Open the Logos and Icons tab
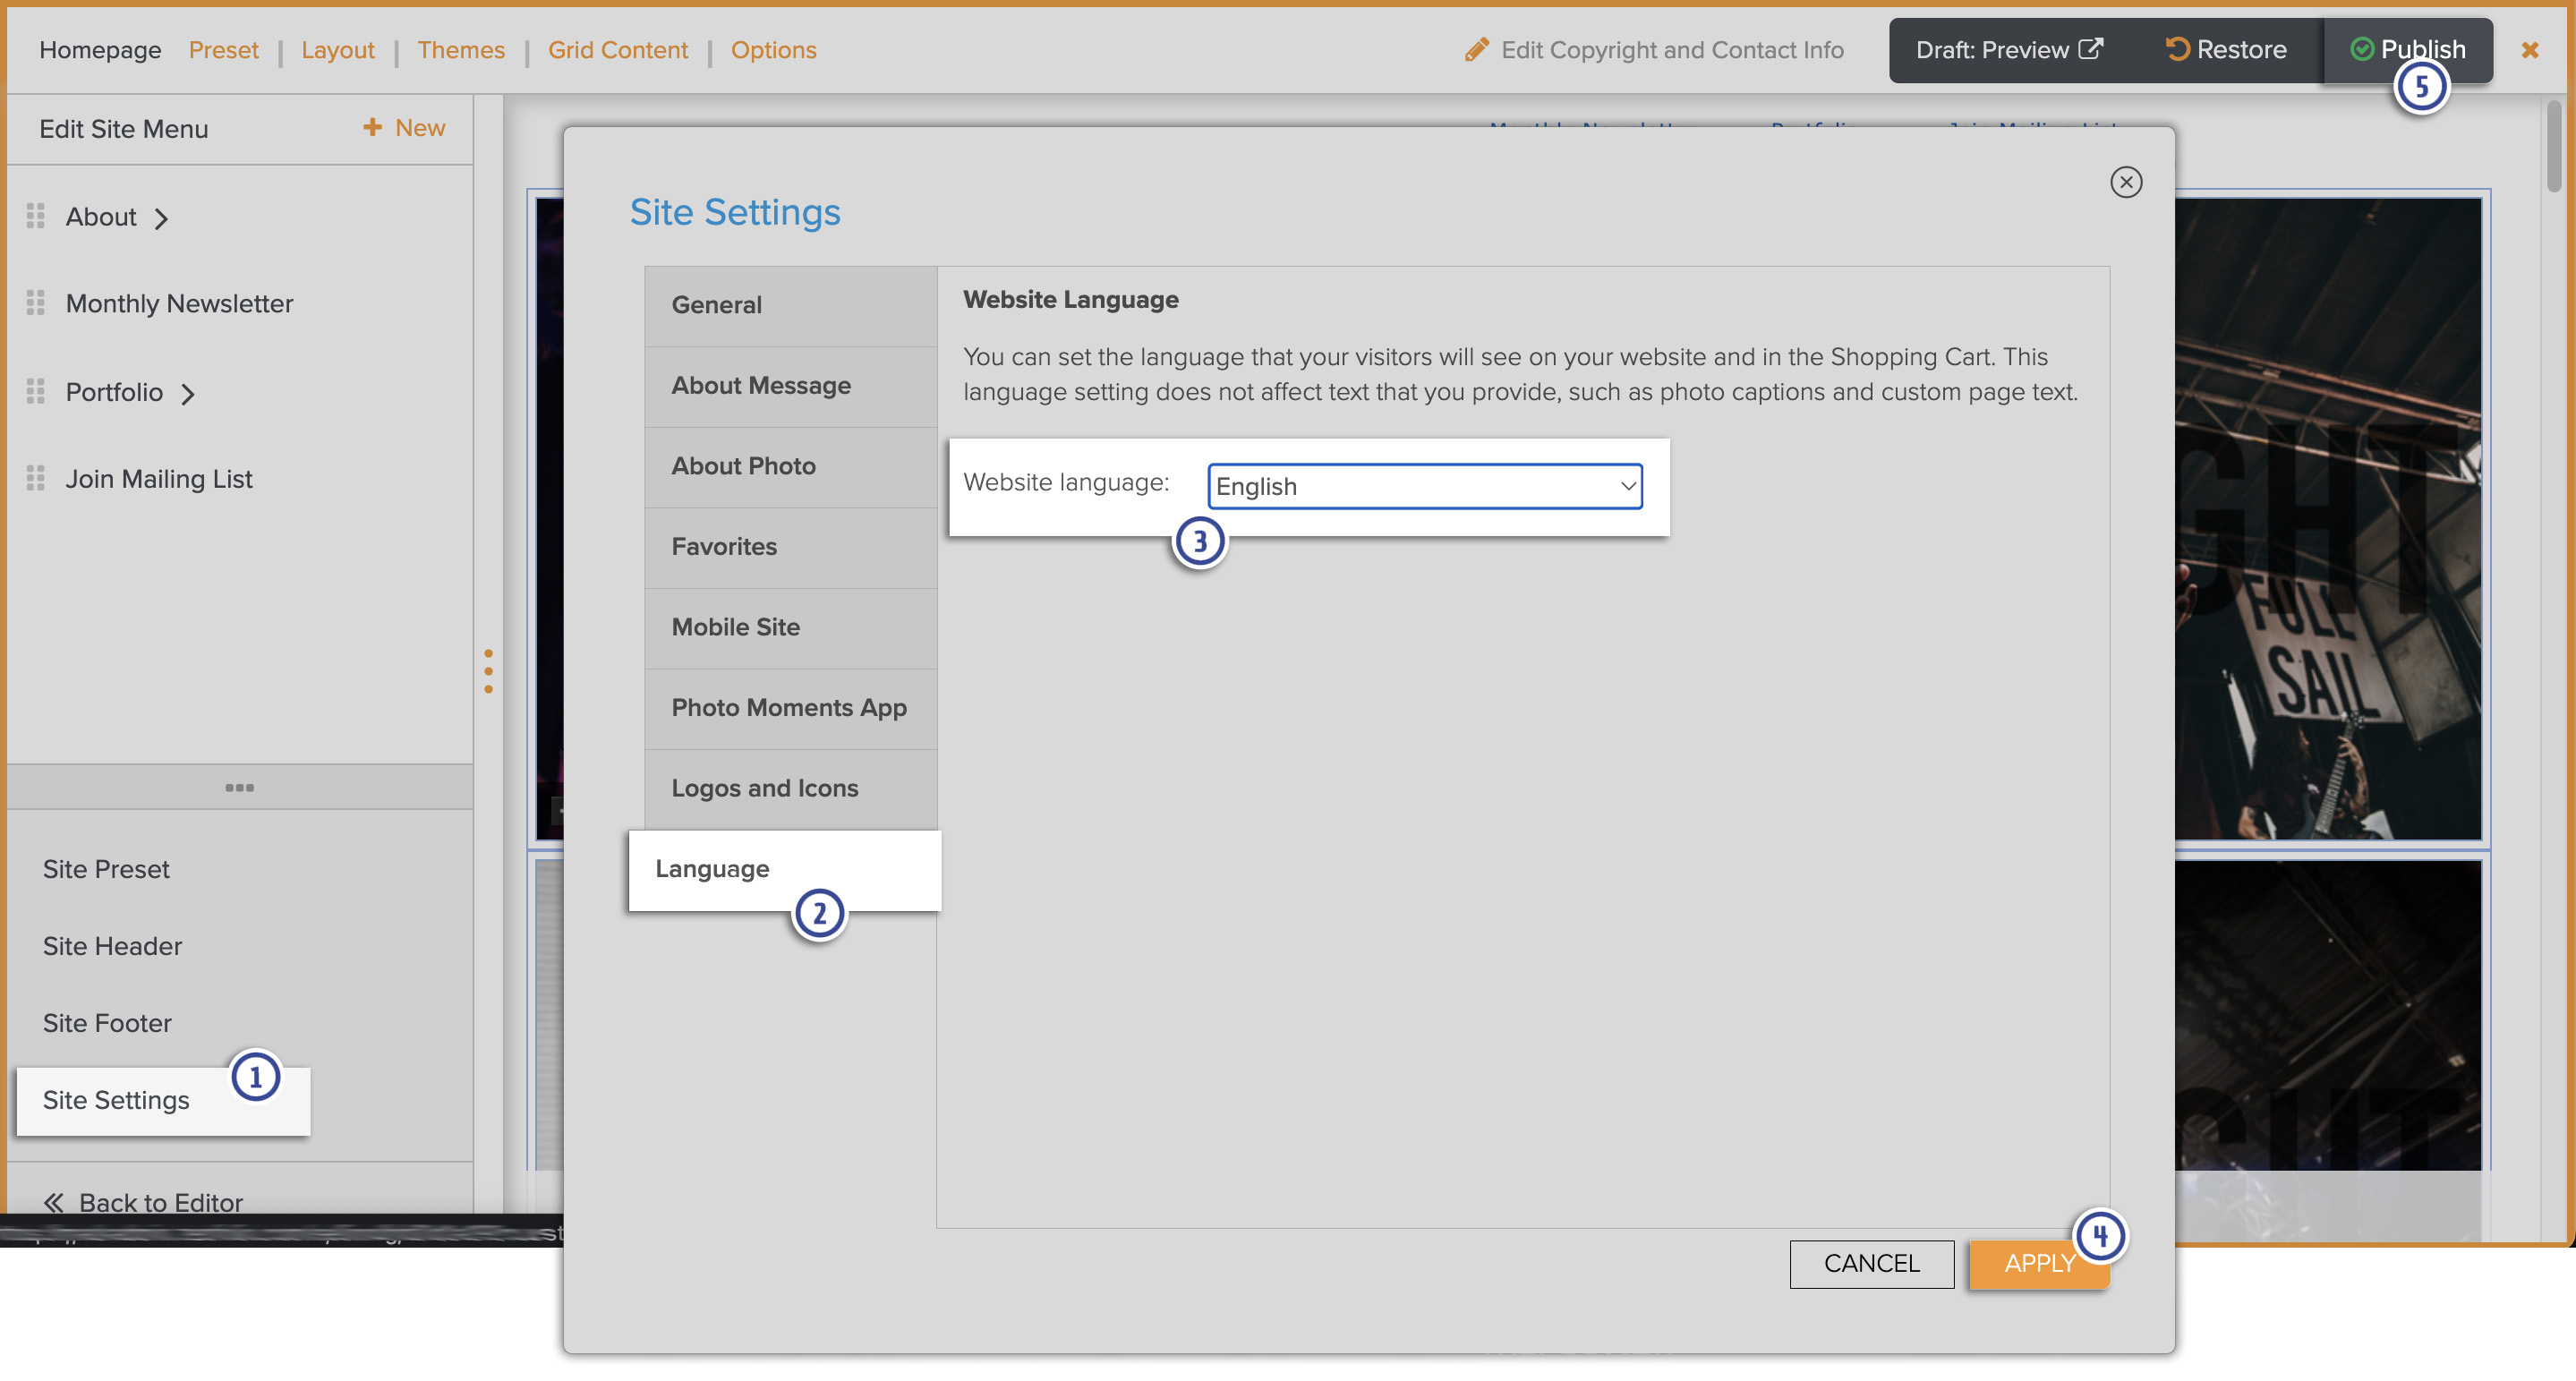 pos(791,789)
